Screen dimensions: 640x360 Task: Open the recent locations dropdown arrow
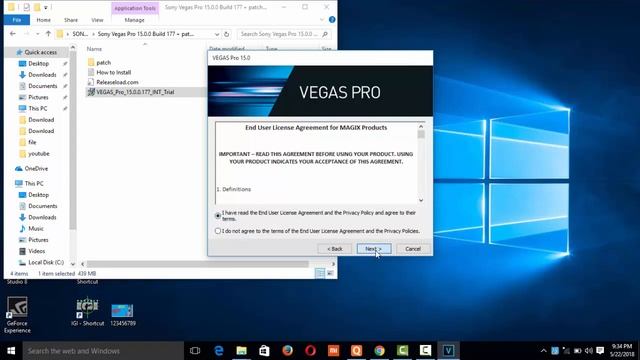pos(38,34)
